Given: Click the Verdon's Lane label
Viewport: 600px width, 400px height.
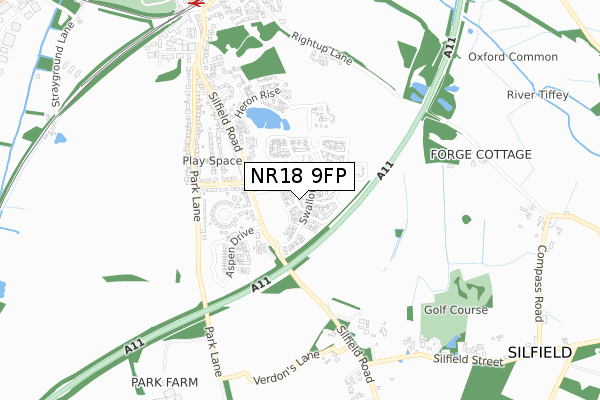Looking at the screenshot, I should coord(287,368).
